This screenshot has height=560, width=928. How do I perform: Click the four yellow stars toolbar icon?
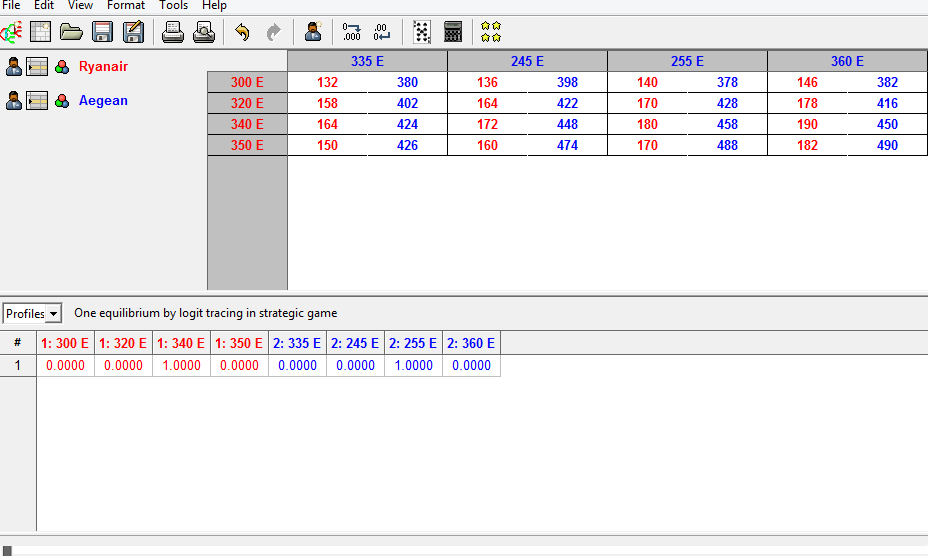click(x=491, y=32)
